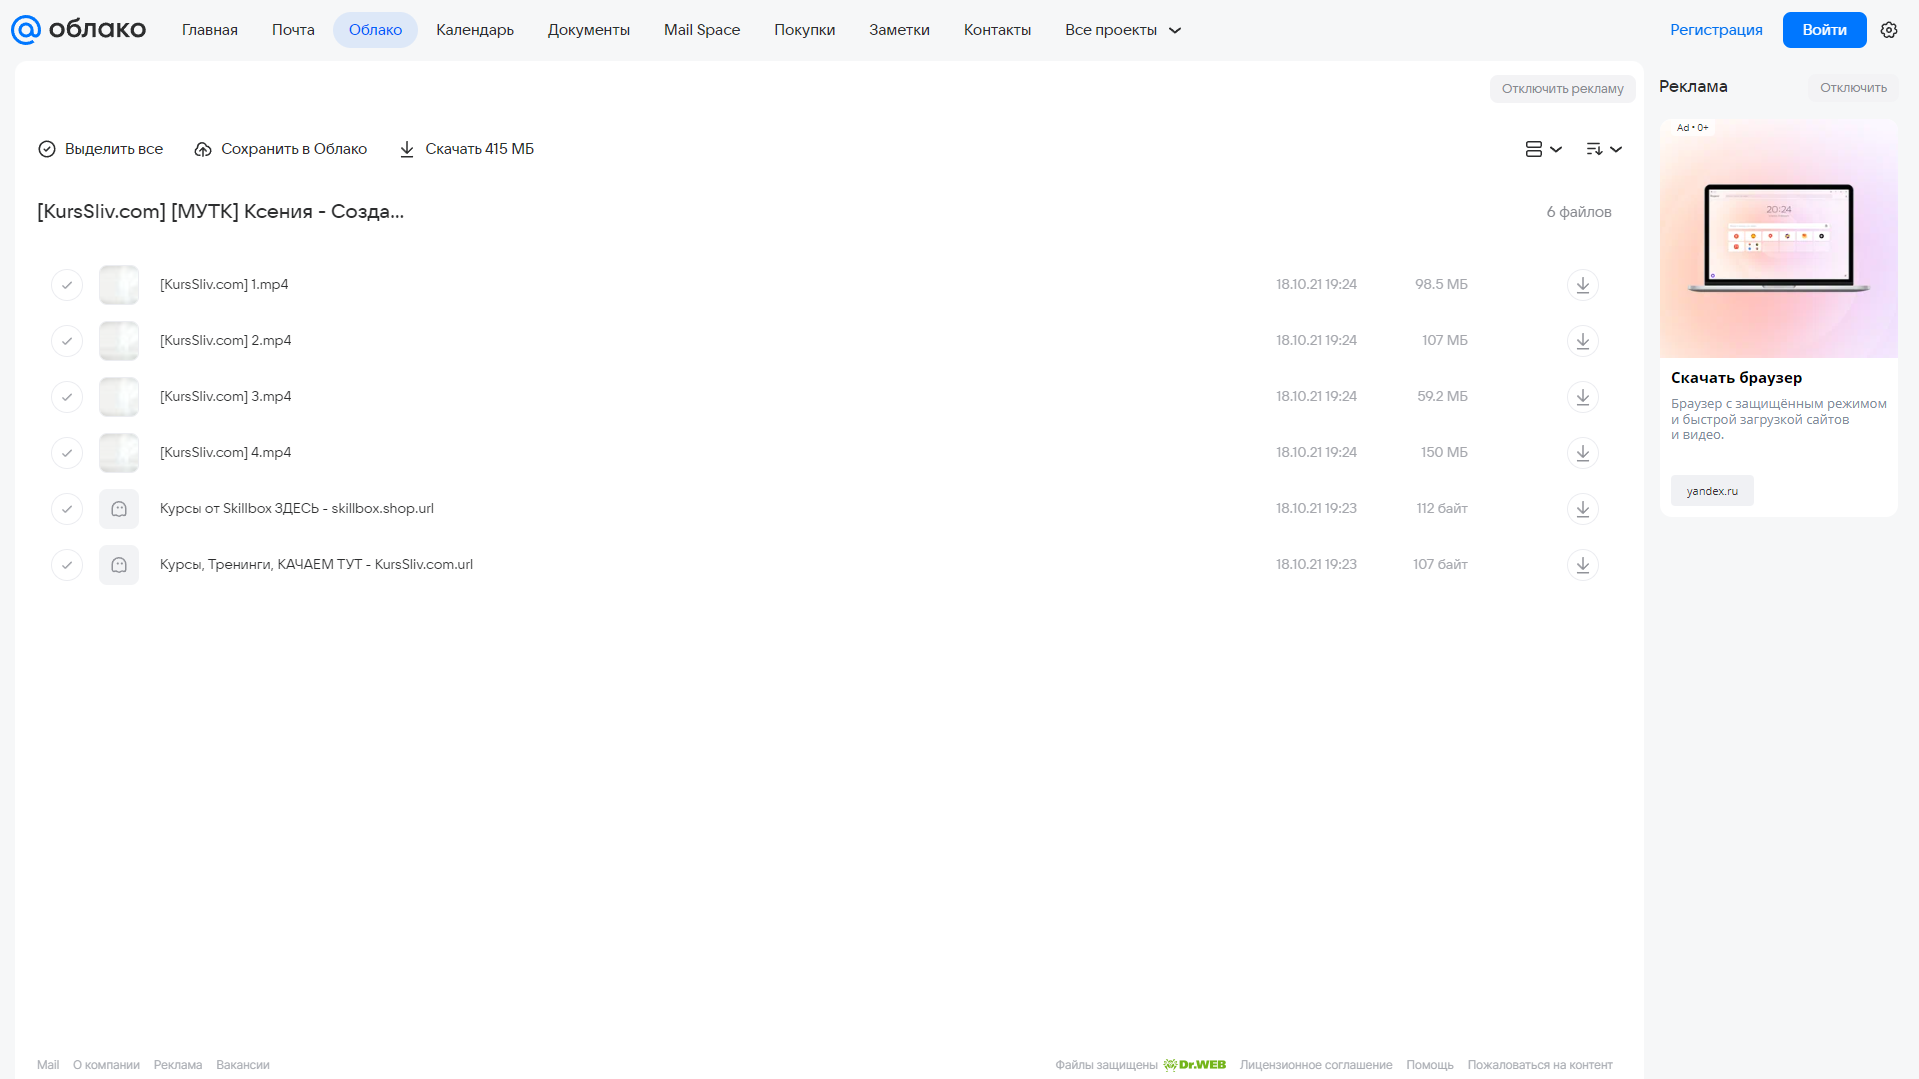Select the [KursSliv.com] 4.mp4 checkbox
Image resolution: width=1919 pixels, height=1079 pixels.
click(x=67, y=453)
